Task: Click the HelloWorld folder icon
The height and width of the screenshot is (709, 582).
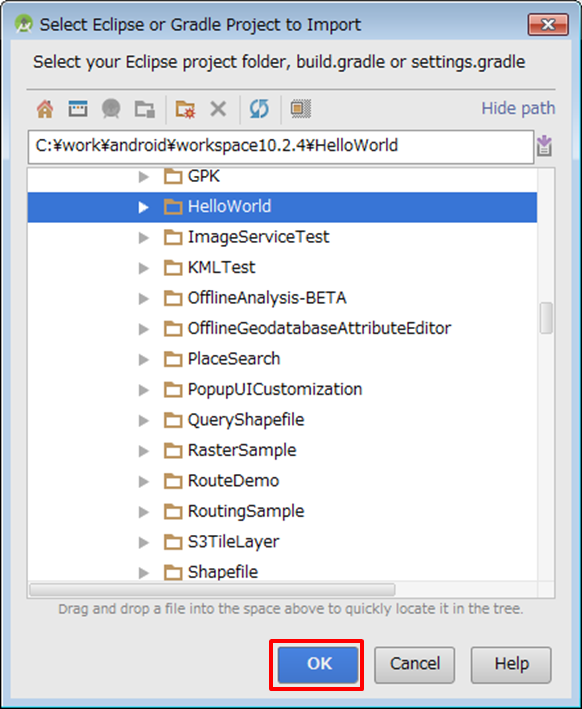Action: 173,207
